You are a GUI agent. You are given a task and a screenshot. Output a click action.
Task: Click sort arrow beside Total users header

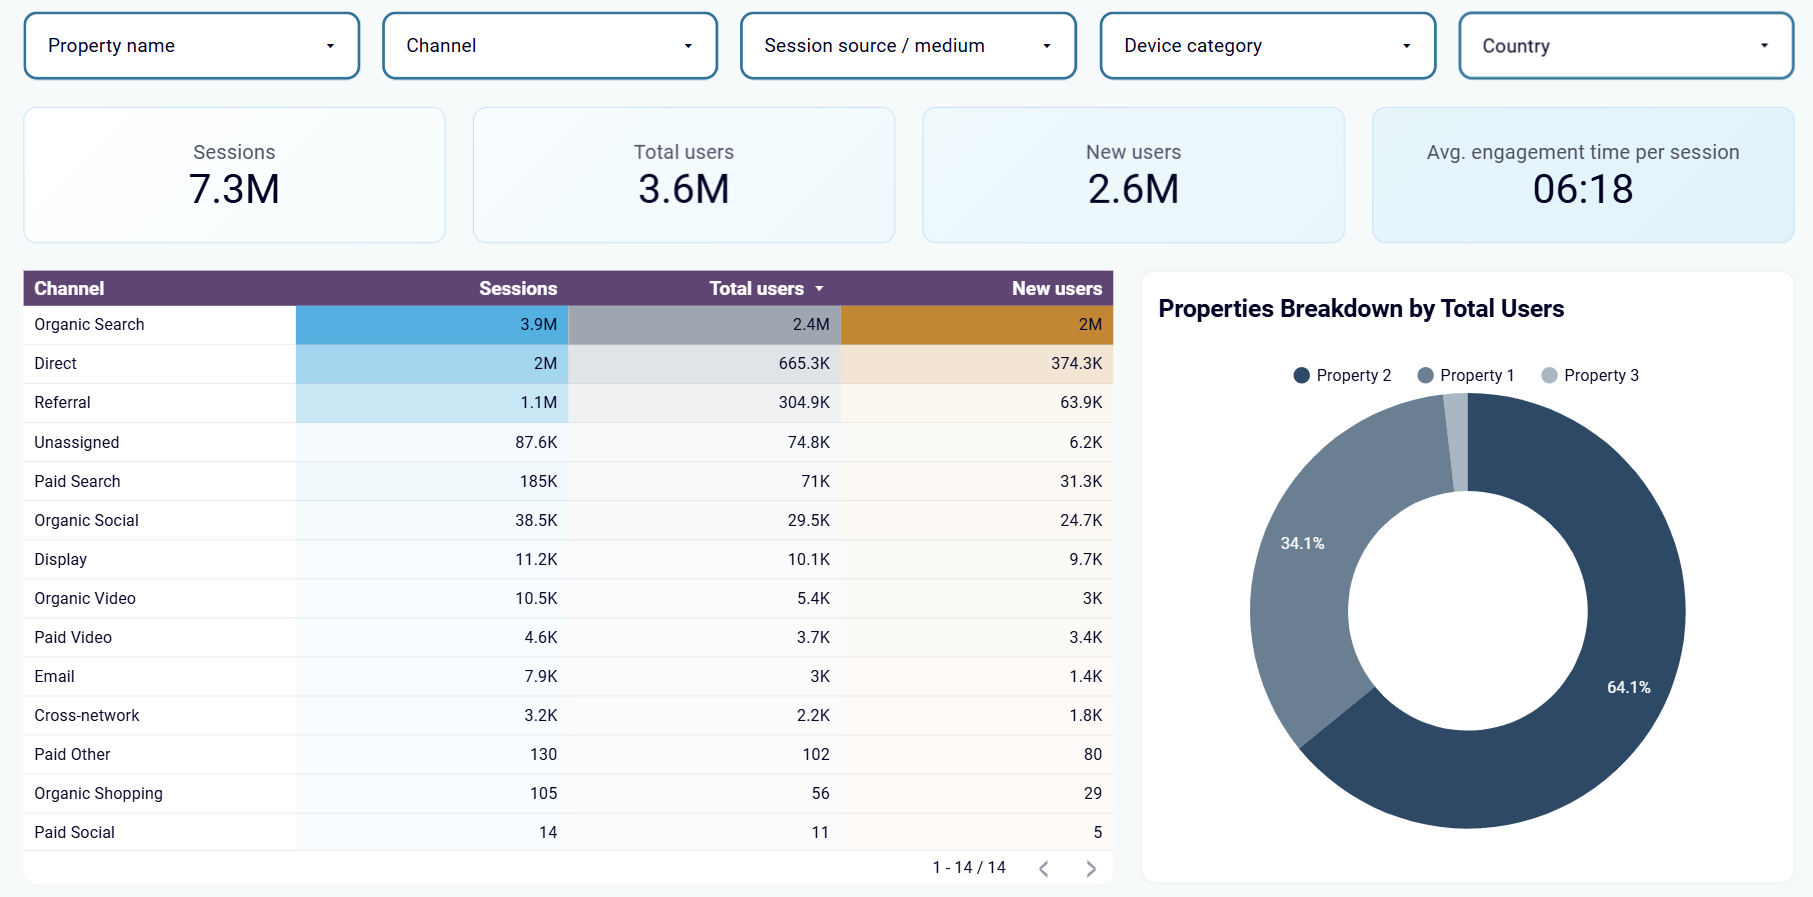[x=819, y=289]
